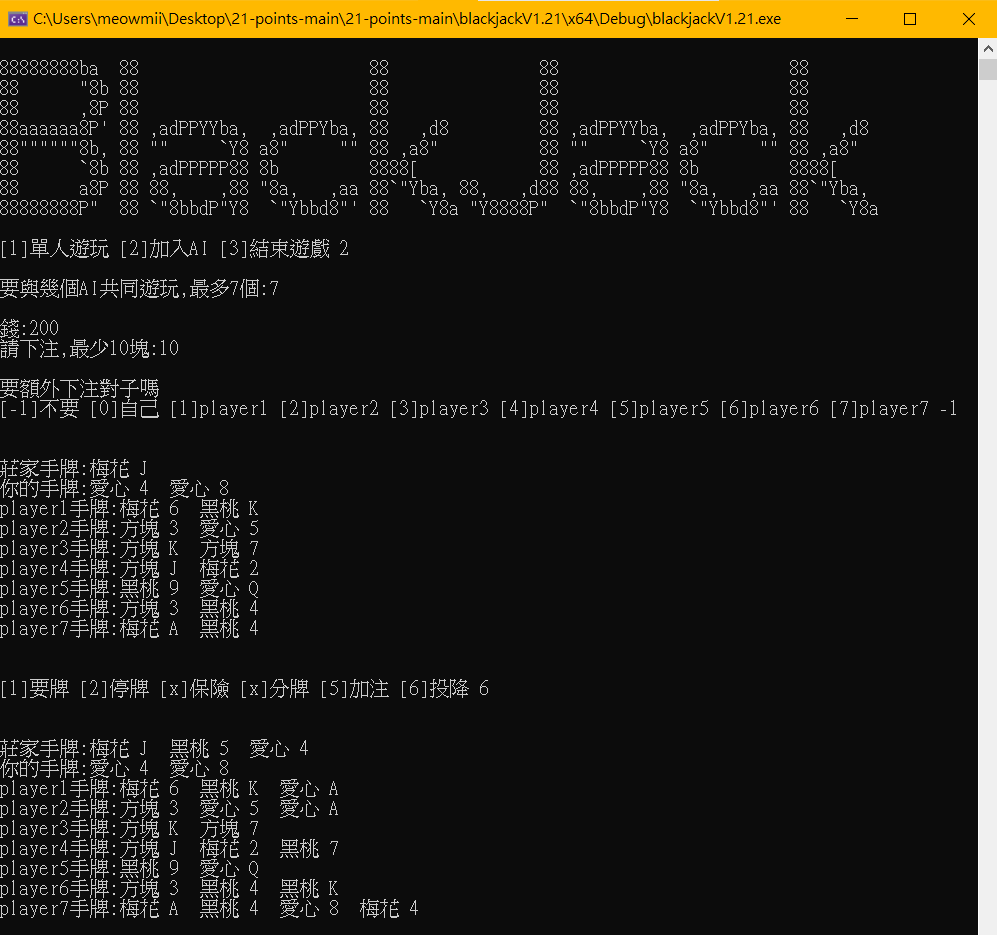Click the [x]保險 insurance option
Viewport: 997px width, 935px height.
point(195,688)
